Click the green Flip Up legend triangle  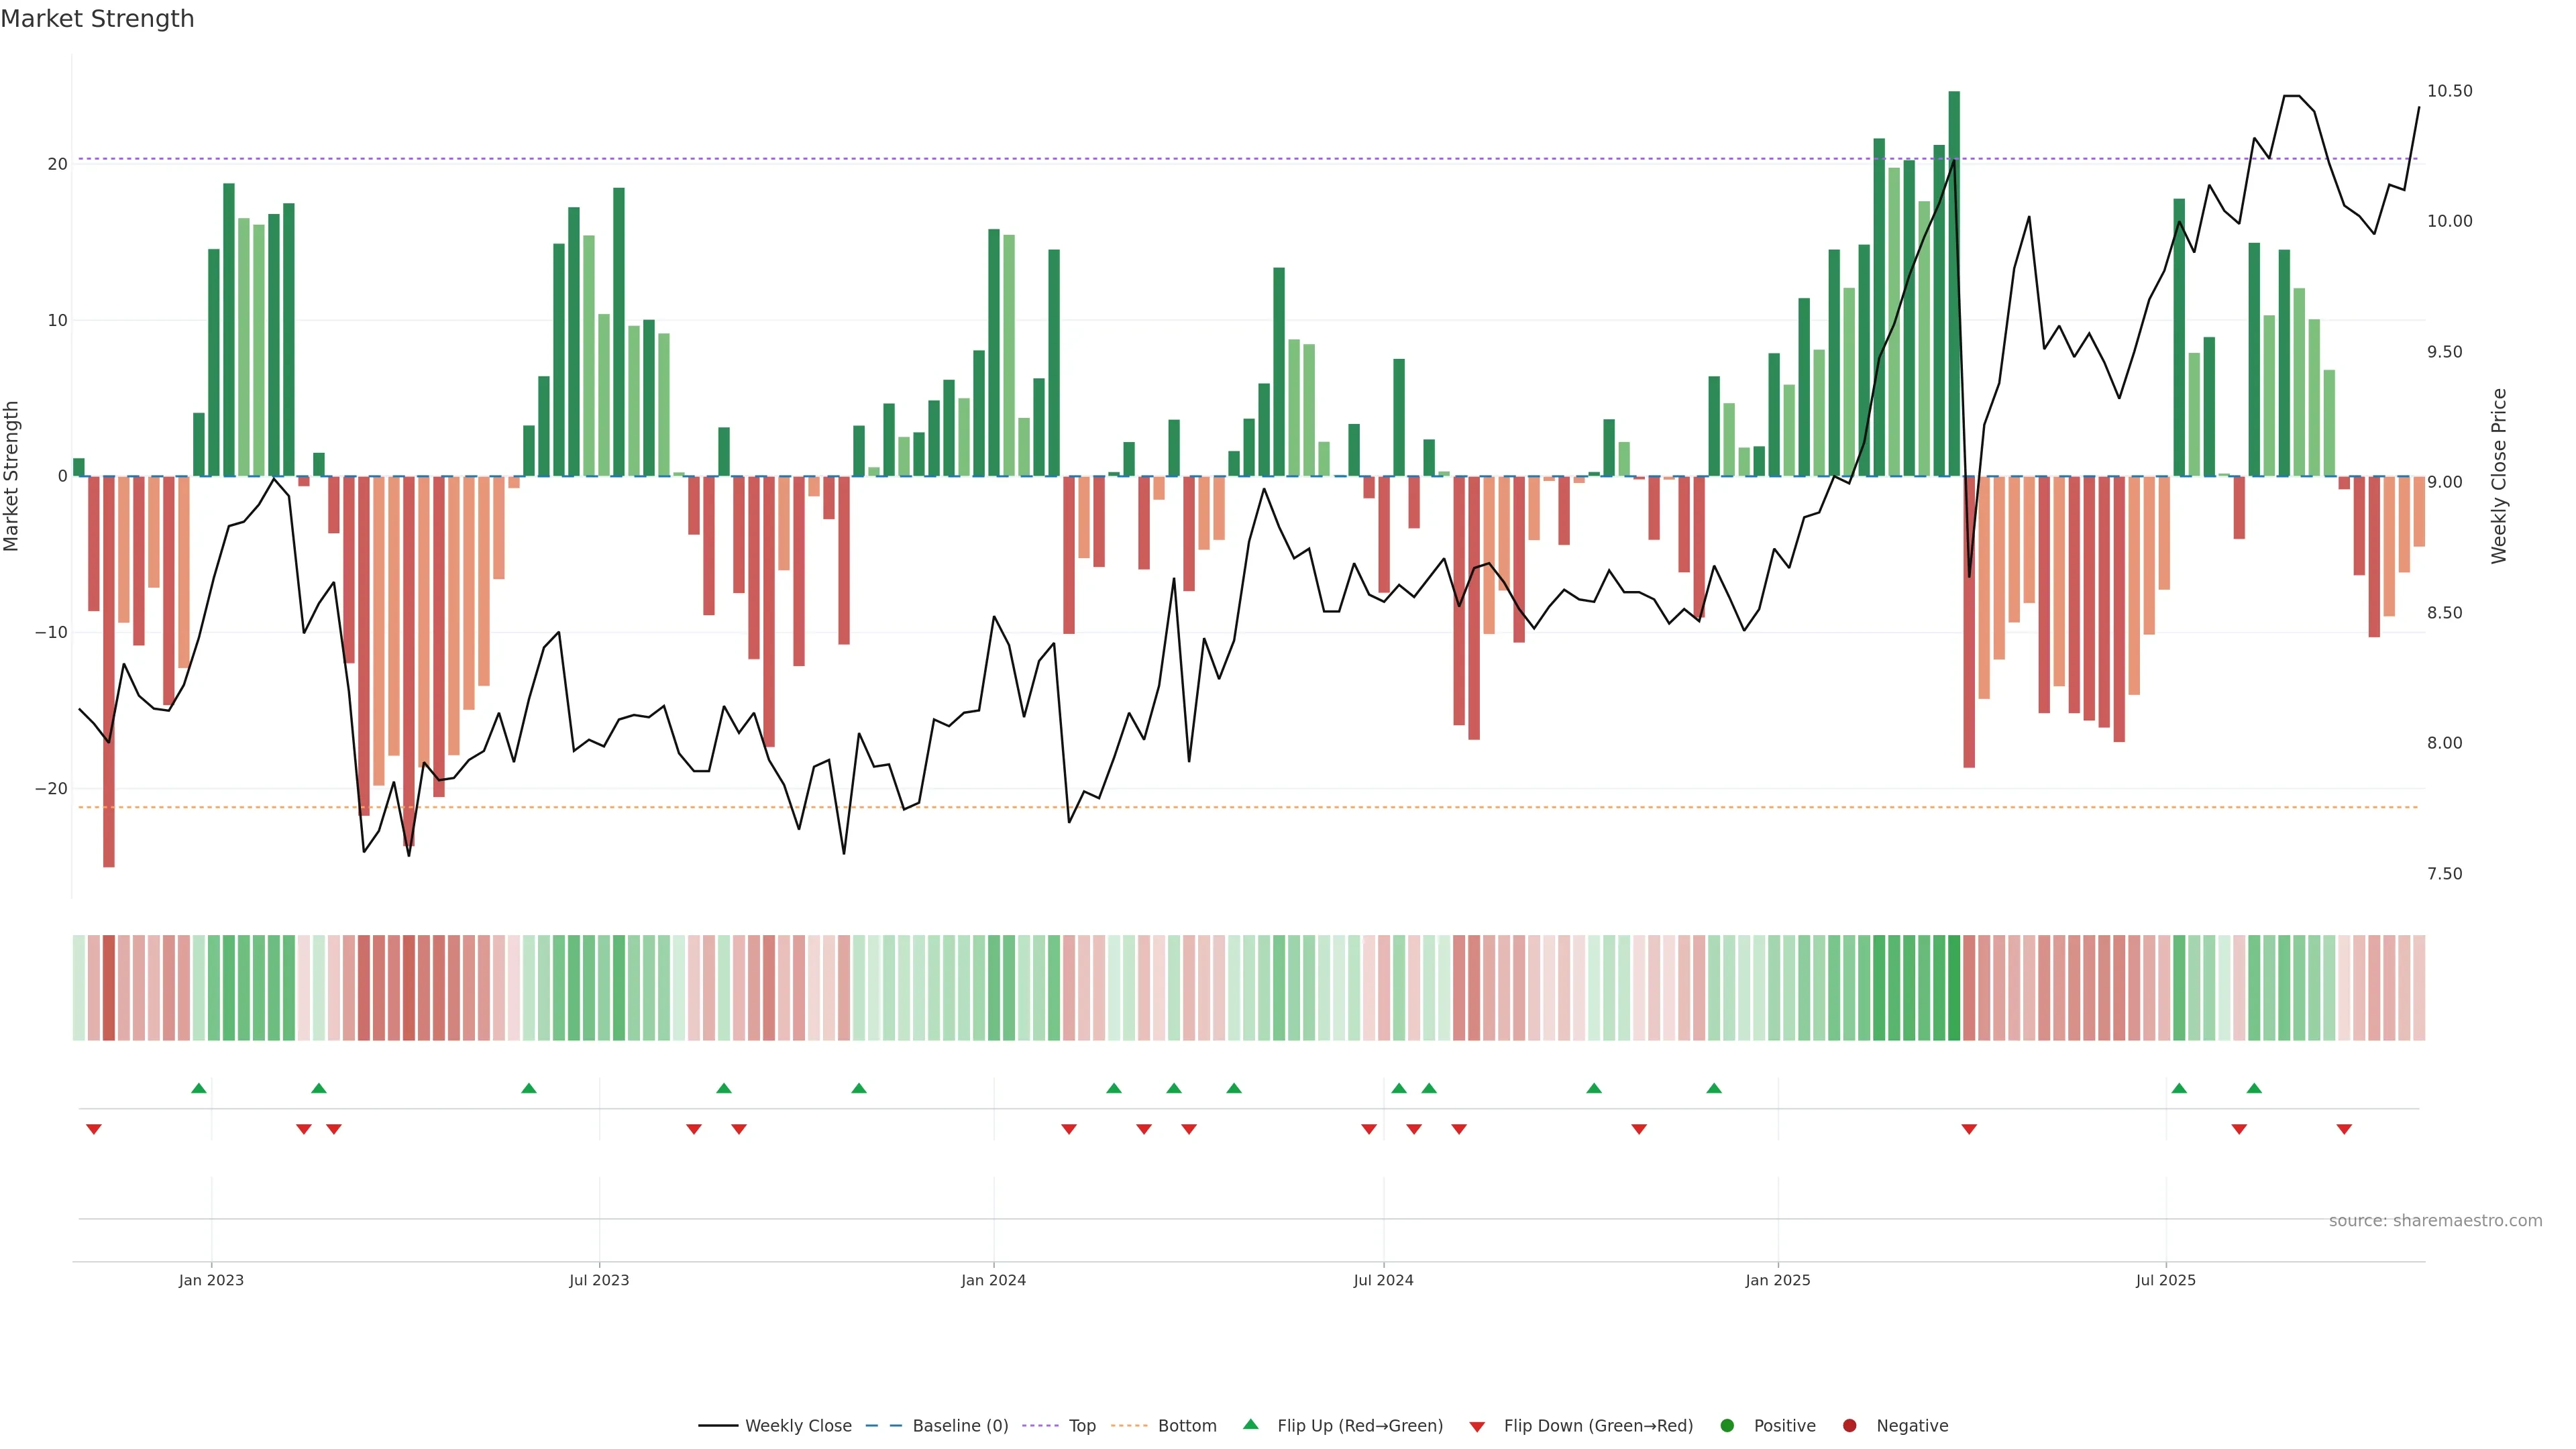coord(1250,1425)
